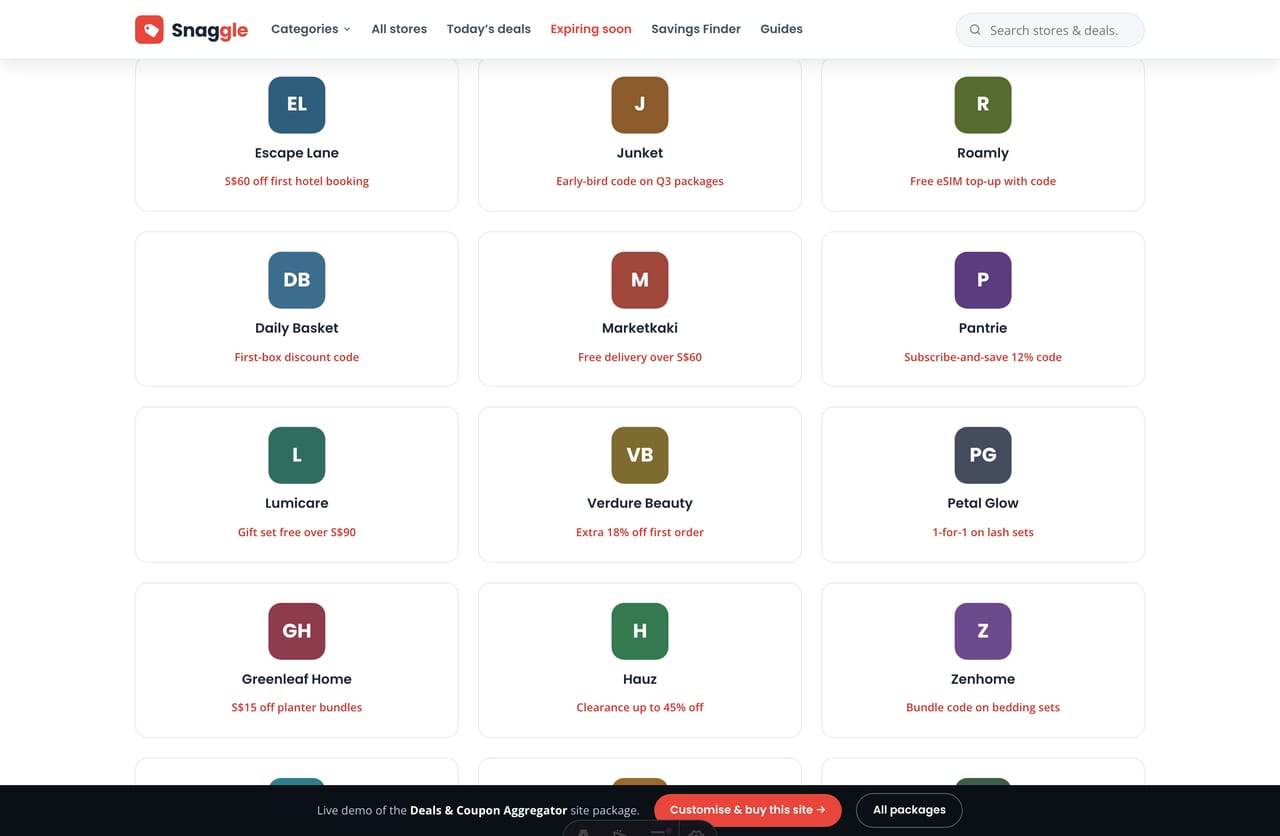Expand the Categories dropdown menu
Image resolution: width=1280 pixels, height=836 pixels.
[311, 29]
